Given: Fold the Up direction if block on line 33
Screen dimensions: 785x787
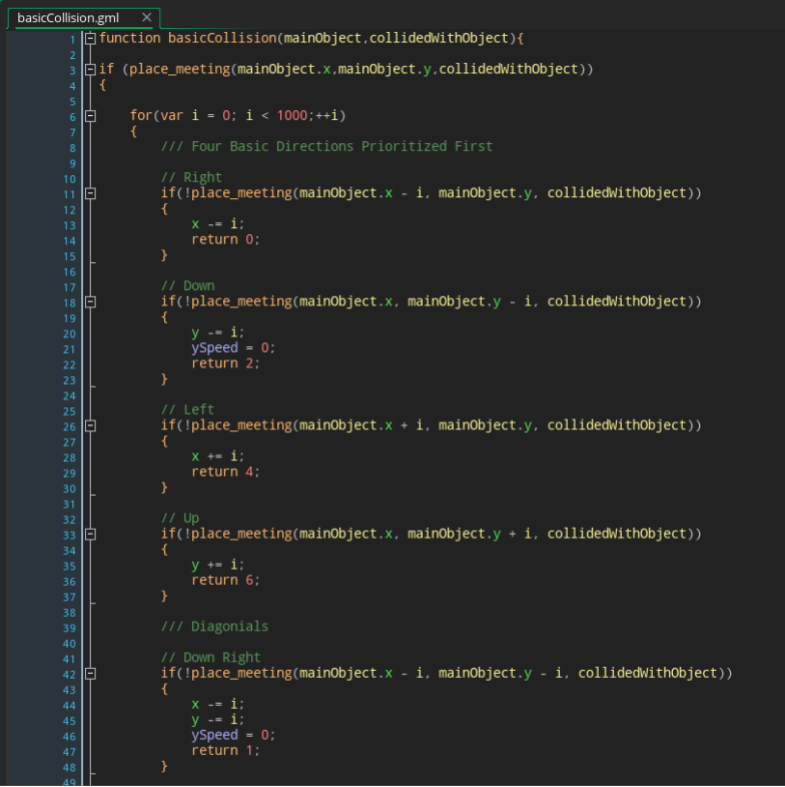Looking at the screenshot, I should (91, 534).
